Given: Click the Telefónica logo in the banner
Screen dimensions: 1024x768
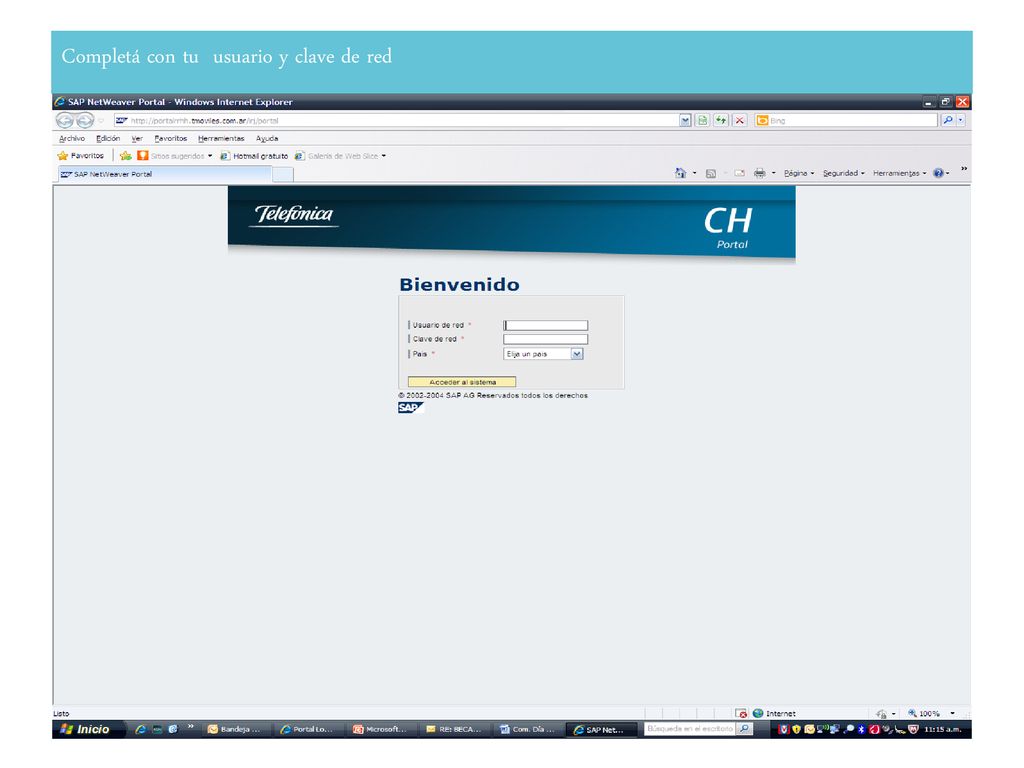Looking at the screenshot, I should [x=294, y=214].
